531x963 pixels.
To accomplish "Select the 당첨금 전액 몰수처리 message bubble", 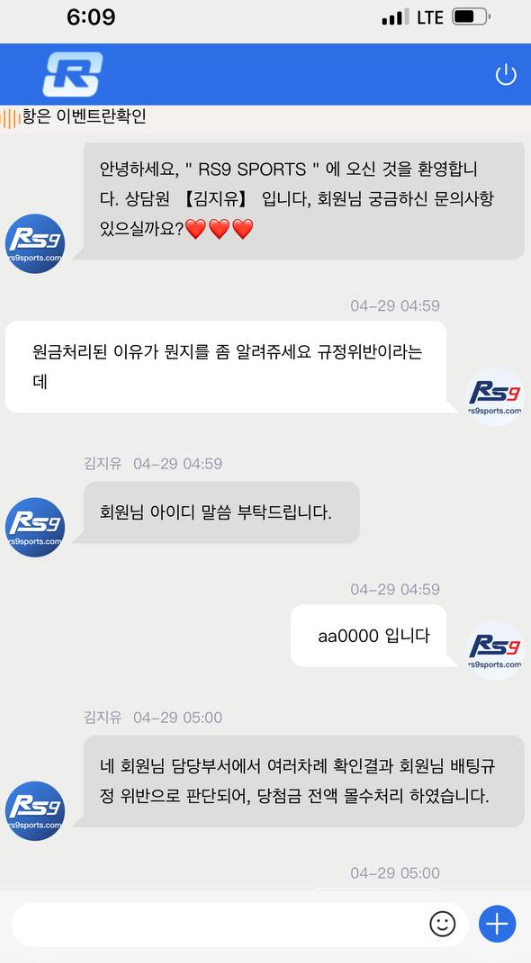I will [x=304, y=781].
